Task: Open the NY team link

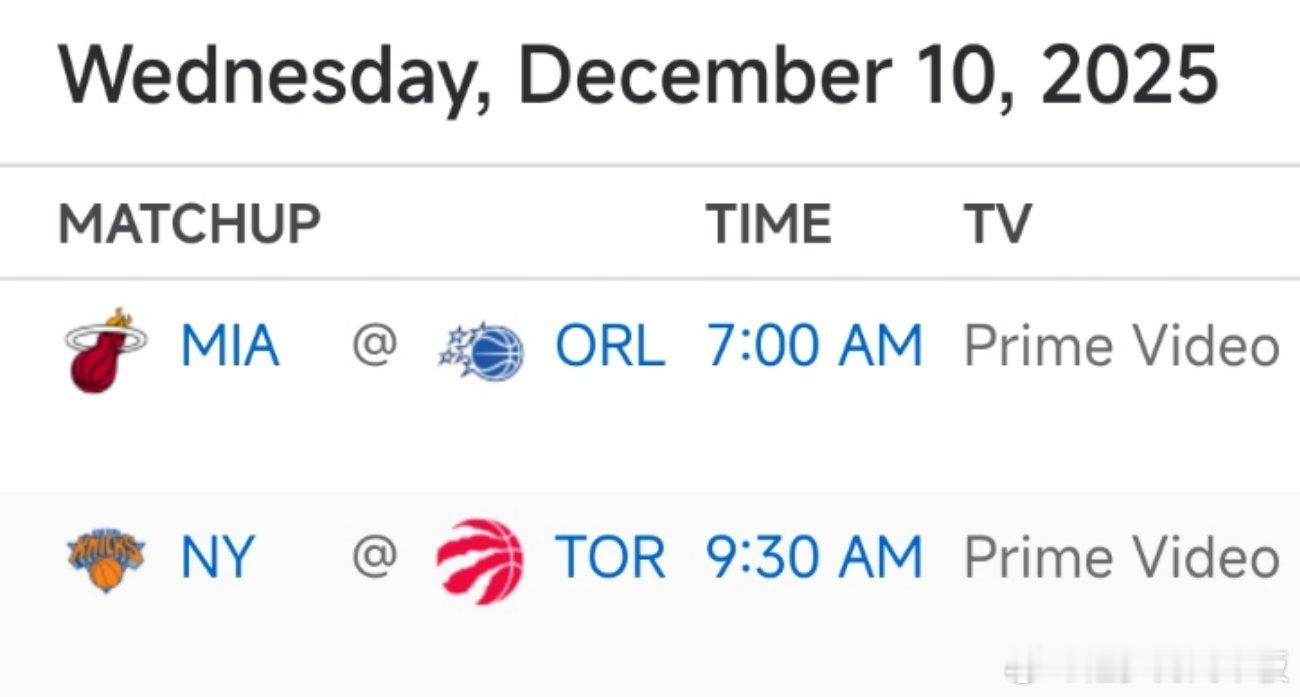Action: [x=217, y=557]
